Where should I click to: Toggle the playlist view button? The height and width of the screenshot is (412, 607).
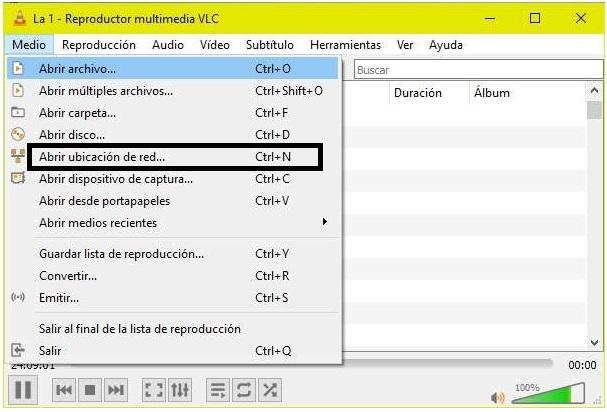pos(218,390)
